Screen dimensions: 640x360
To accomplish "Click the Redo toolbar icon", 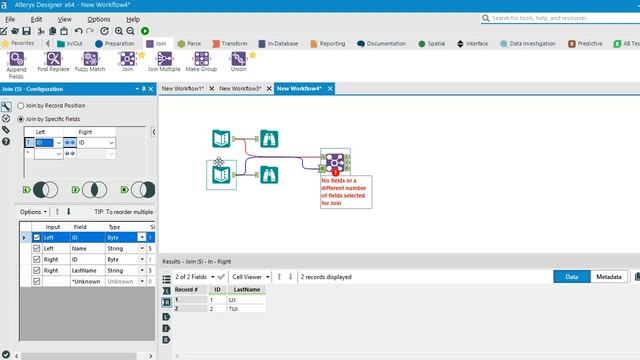I will point(90,31).
